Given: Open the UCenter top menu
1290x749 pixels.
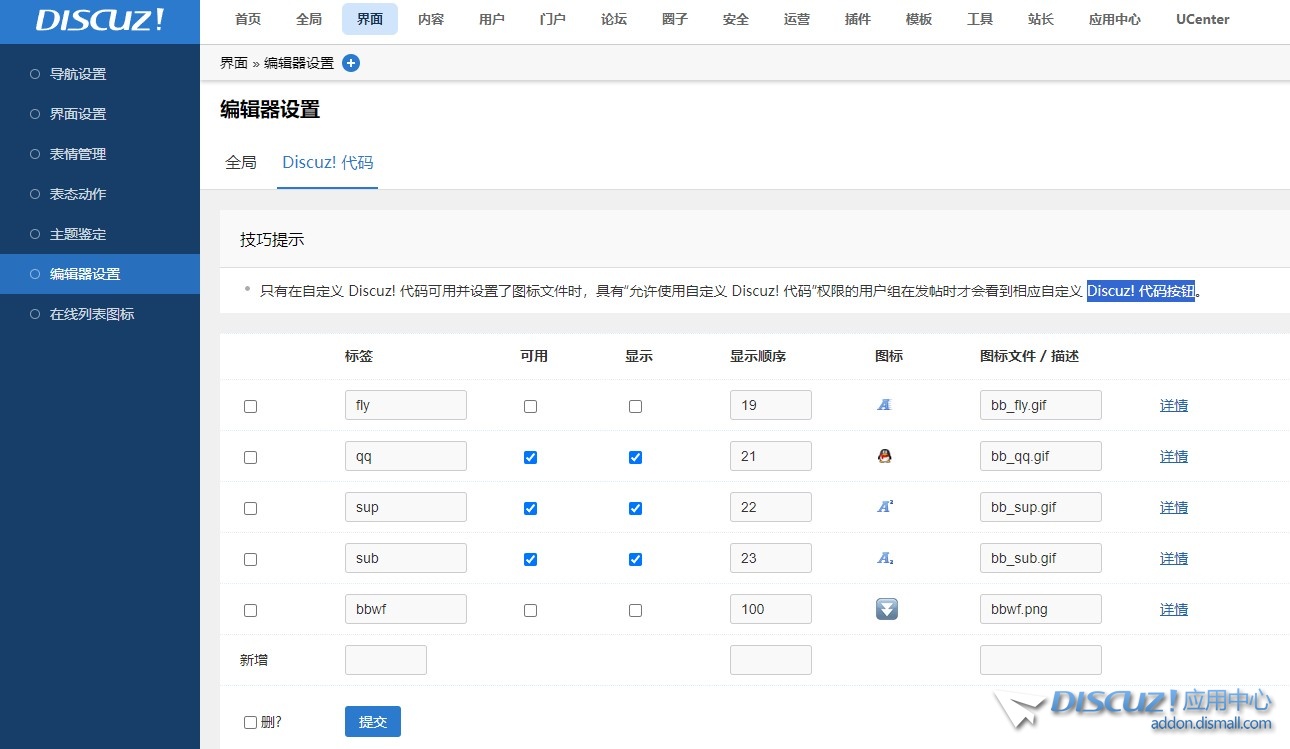Looking at the screenshot, I should pos(1203,19).
